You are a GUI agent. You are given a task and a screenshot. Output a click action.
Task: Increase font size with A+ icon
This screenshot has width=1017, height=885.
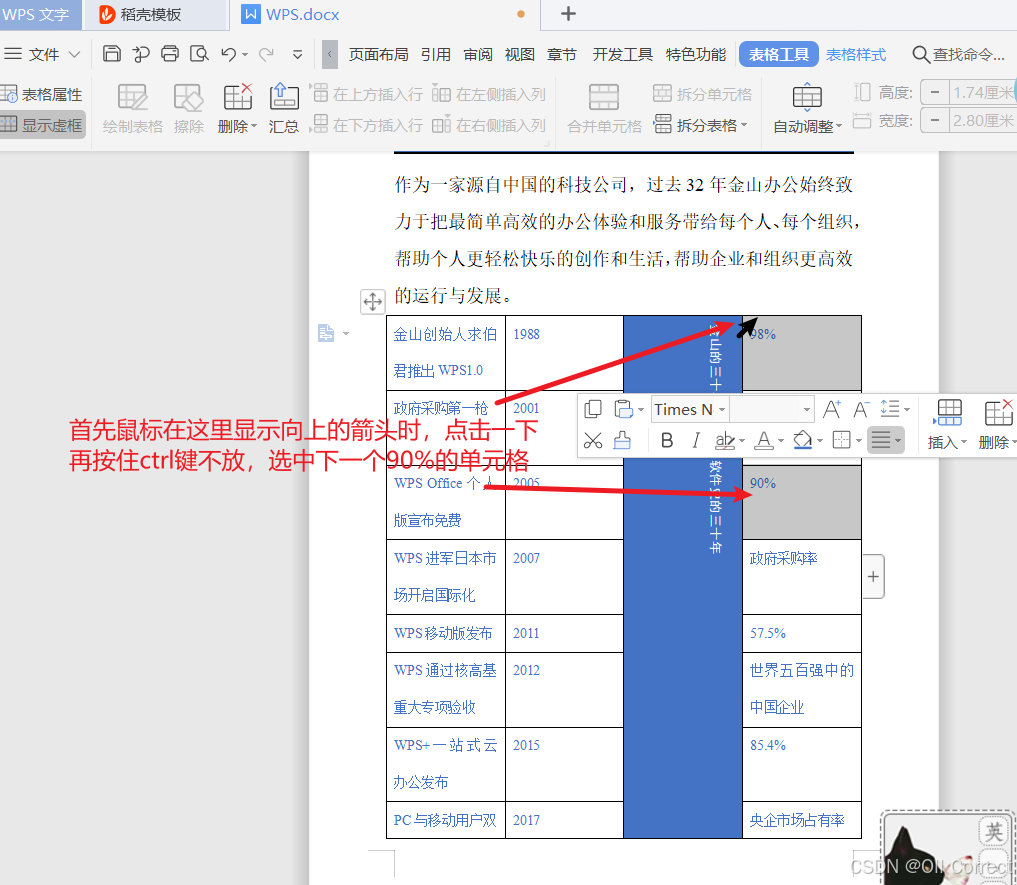point(832,409)
